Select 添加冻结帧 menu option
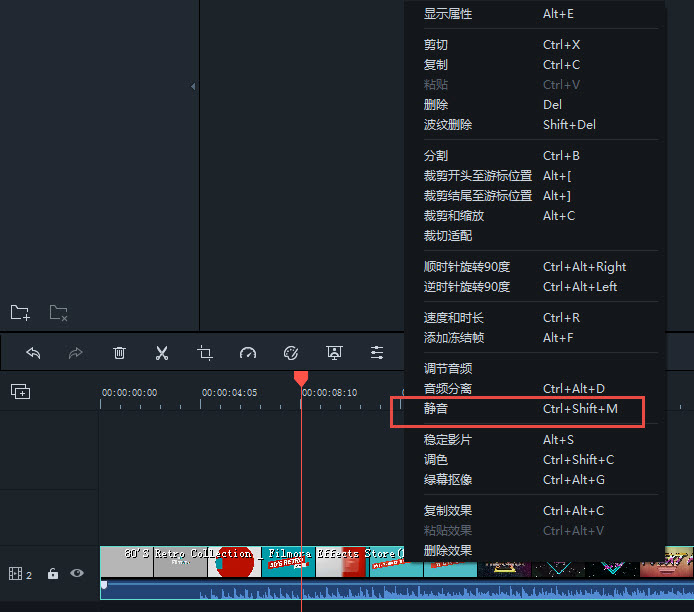Image resolution: width=694 pixels, height=612 pixels. pyautogui.click(x=453, y=338)
